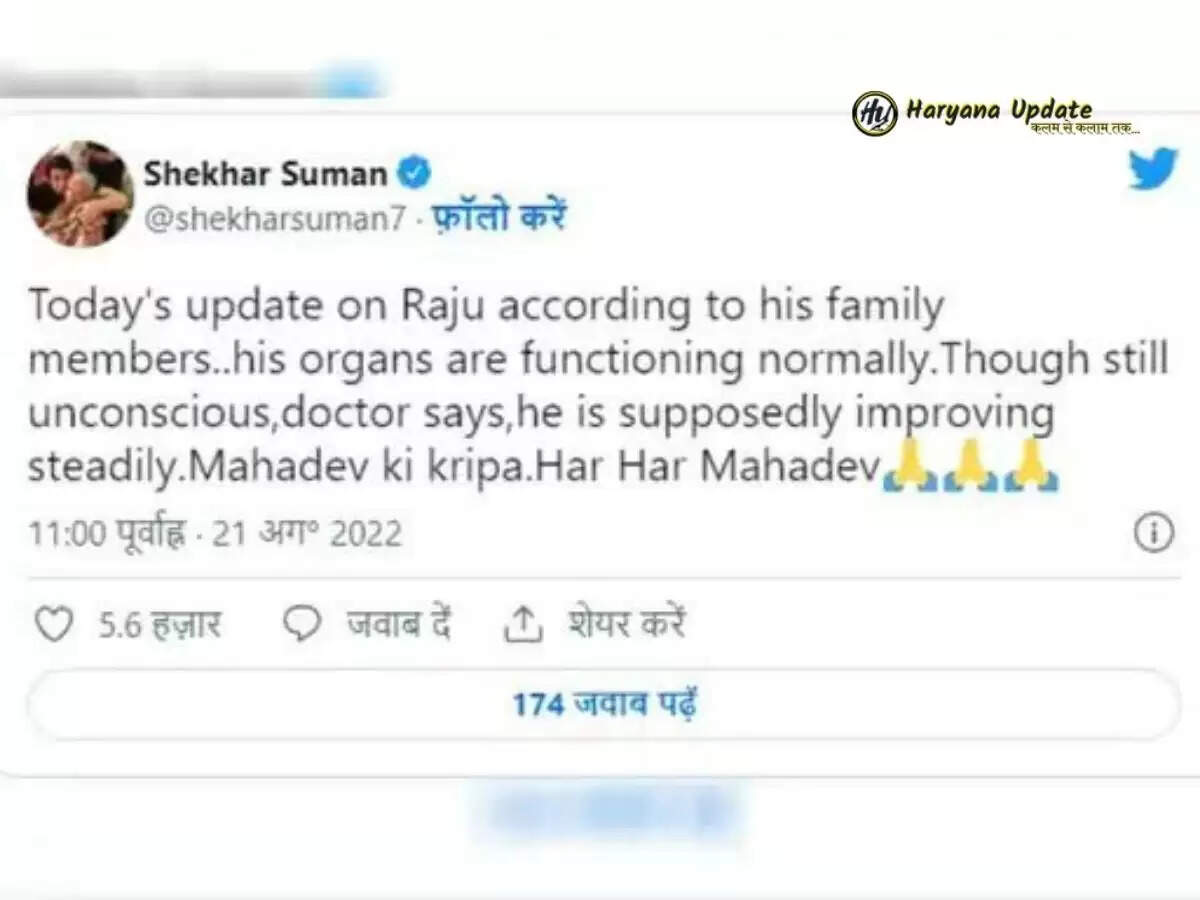Open the 174 जवाब पढ़ें replies button
The height and width of the screenshot is (900, 1200).
point(603,705)
